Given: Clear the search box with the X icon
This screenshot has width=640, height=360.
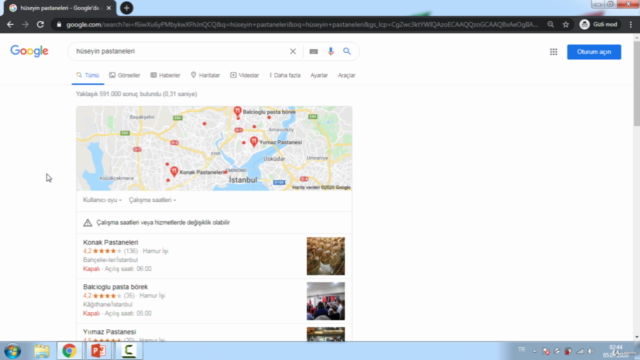Looking at the screenshot, I should coord(293,51).
